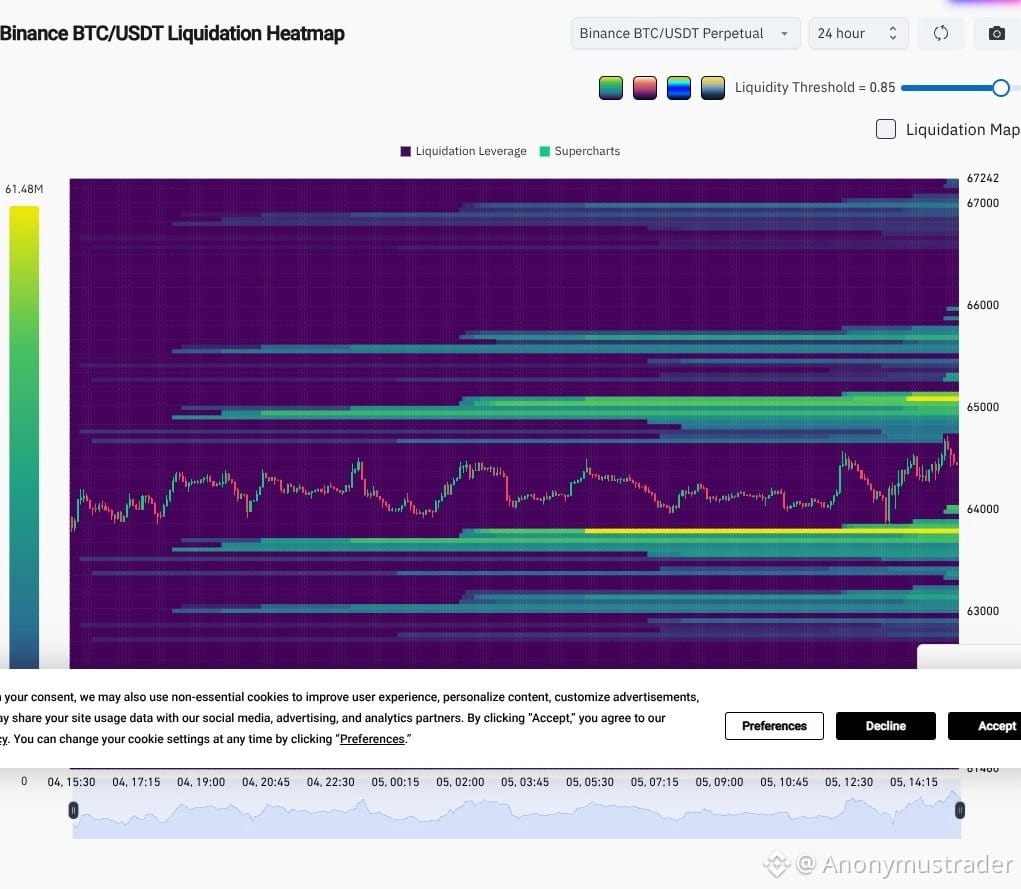Click the camera screenshot icon

(996, 33)
